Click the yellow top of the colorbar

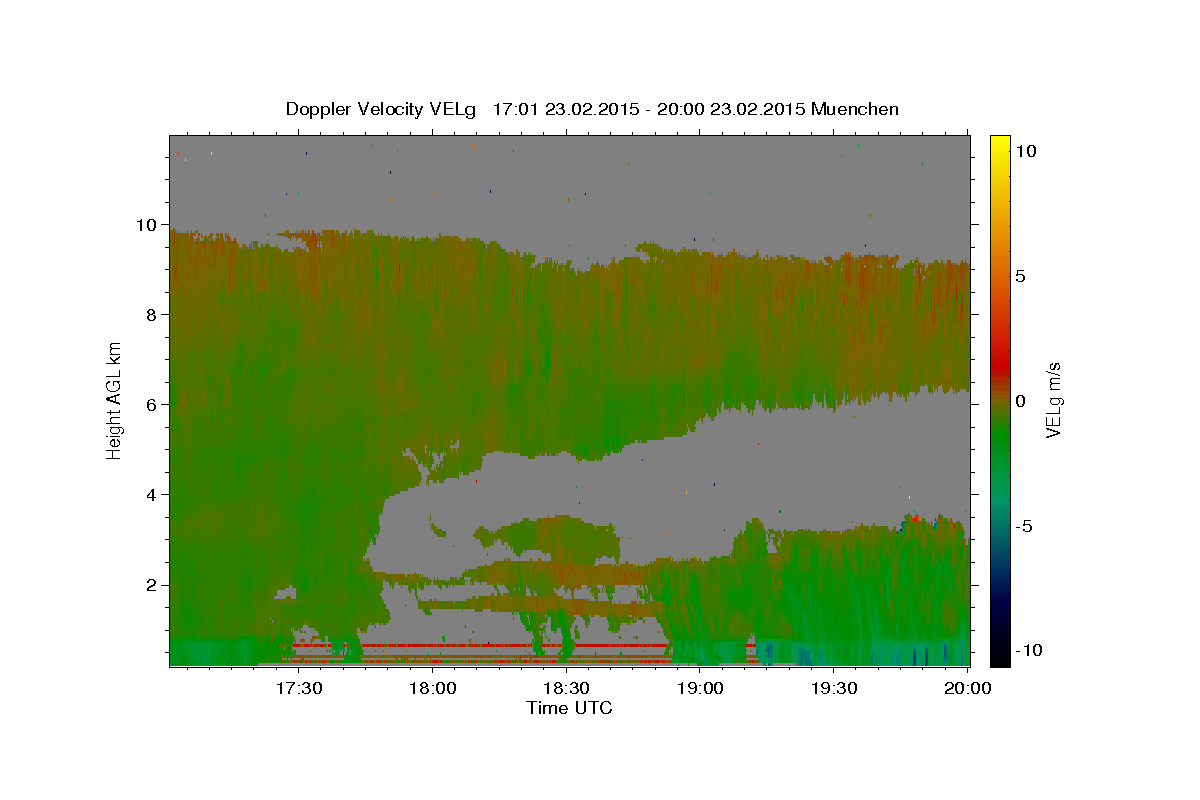coord(1000,145)
